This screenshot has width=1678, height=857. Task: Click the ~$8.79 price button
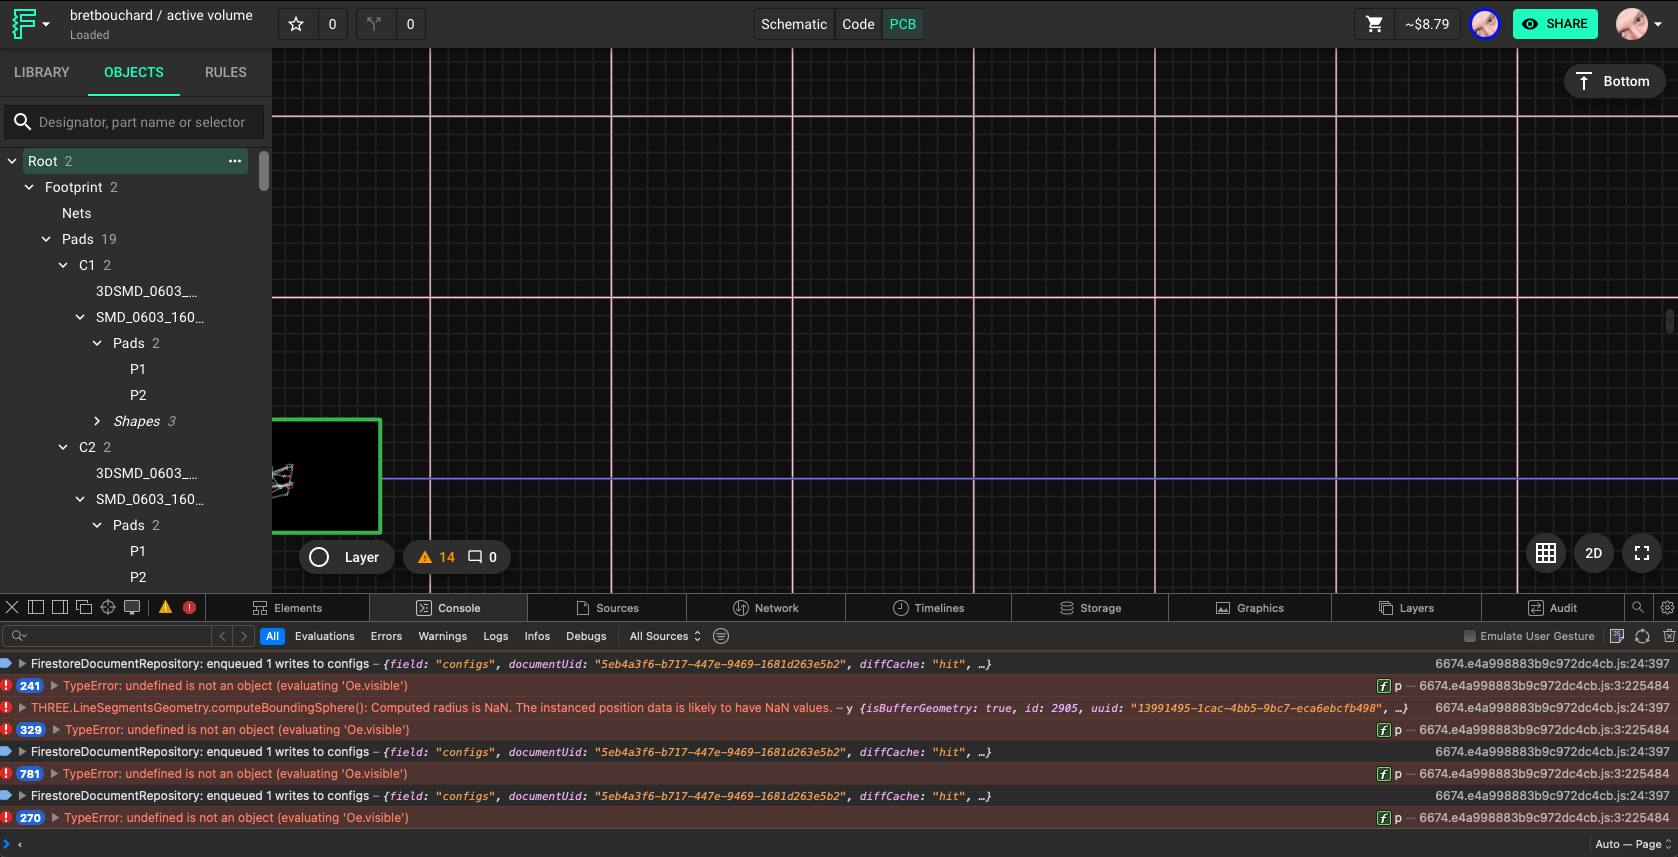[x=1427, y=24]
